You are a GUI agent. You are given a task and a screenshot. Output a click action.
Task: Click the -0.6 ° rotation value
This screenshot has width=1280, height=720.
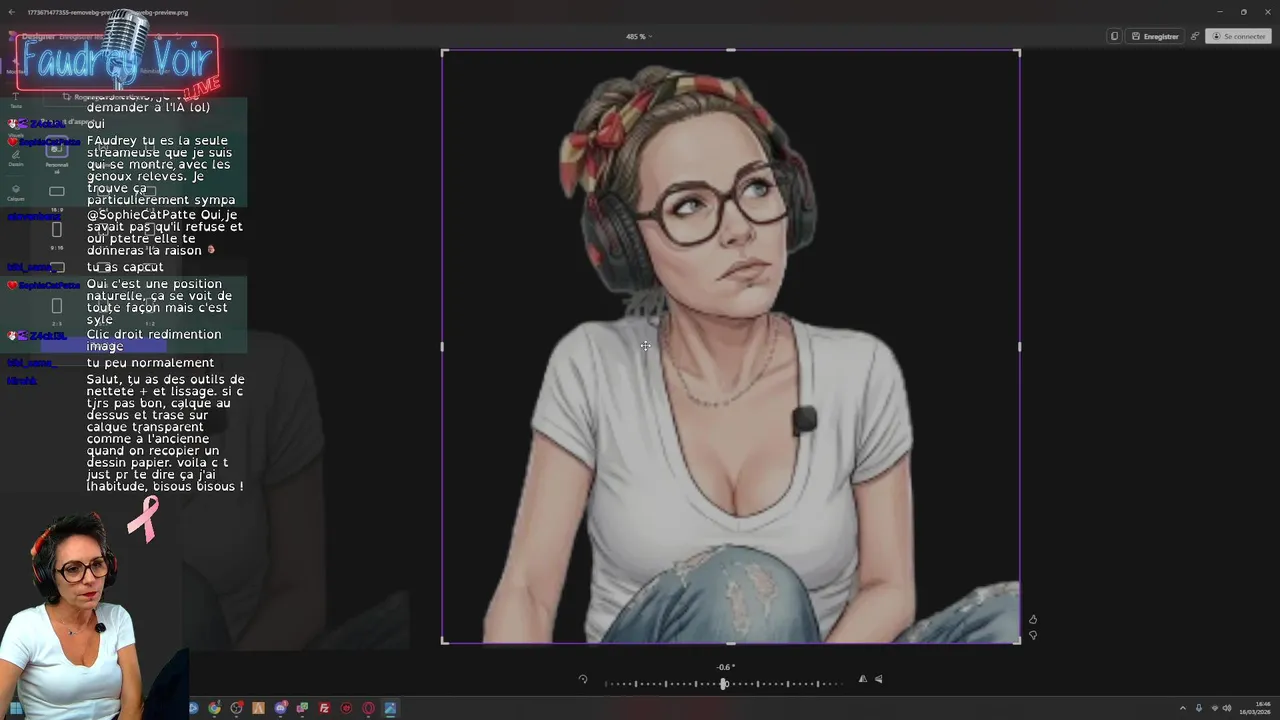[726, 667]
